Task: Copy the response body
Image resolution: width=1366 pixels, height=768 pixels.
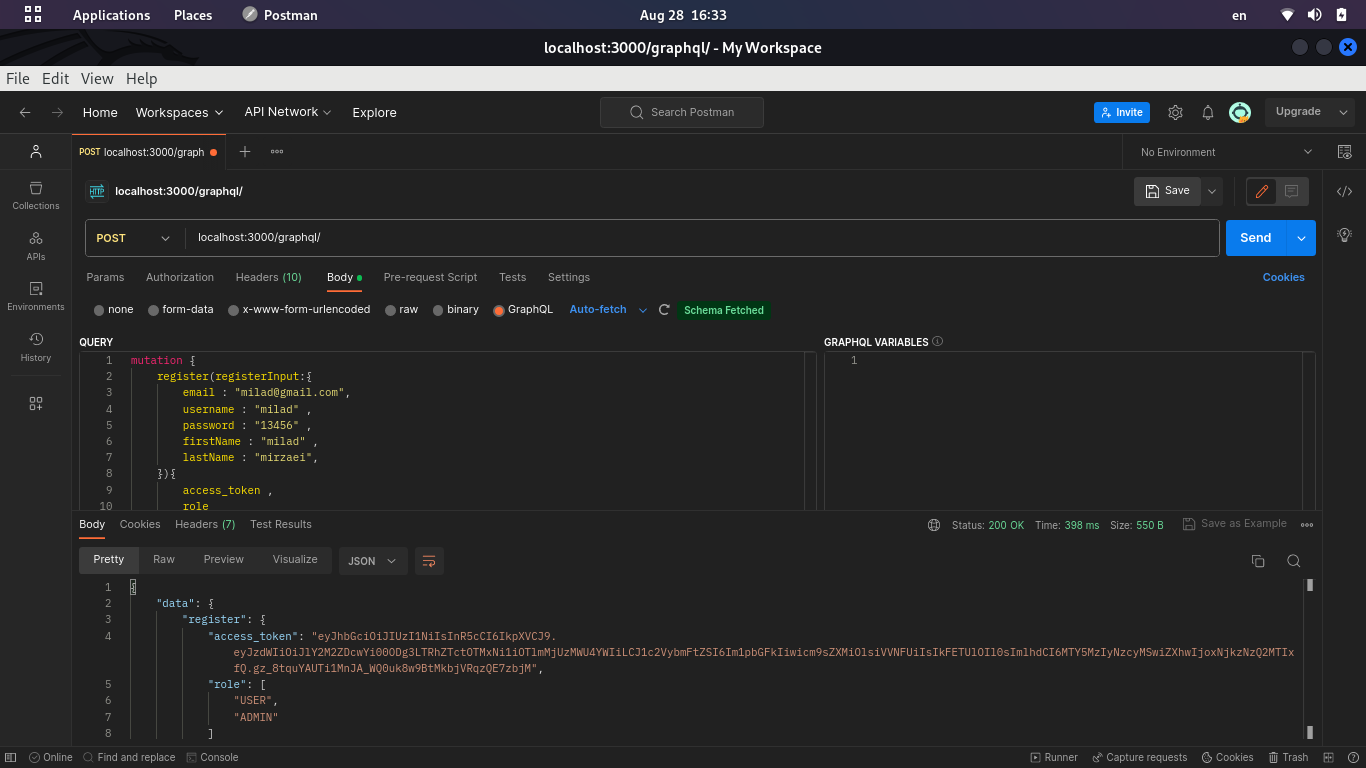Action: (x=1258, y=561)
